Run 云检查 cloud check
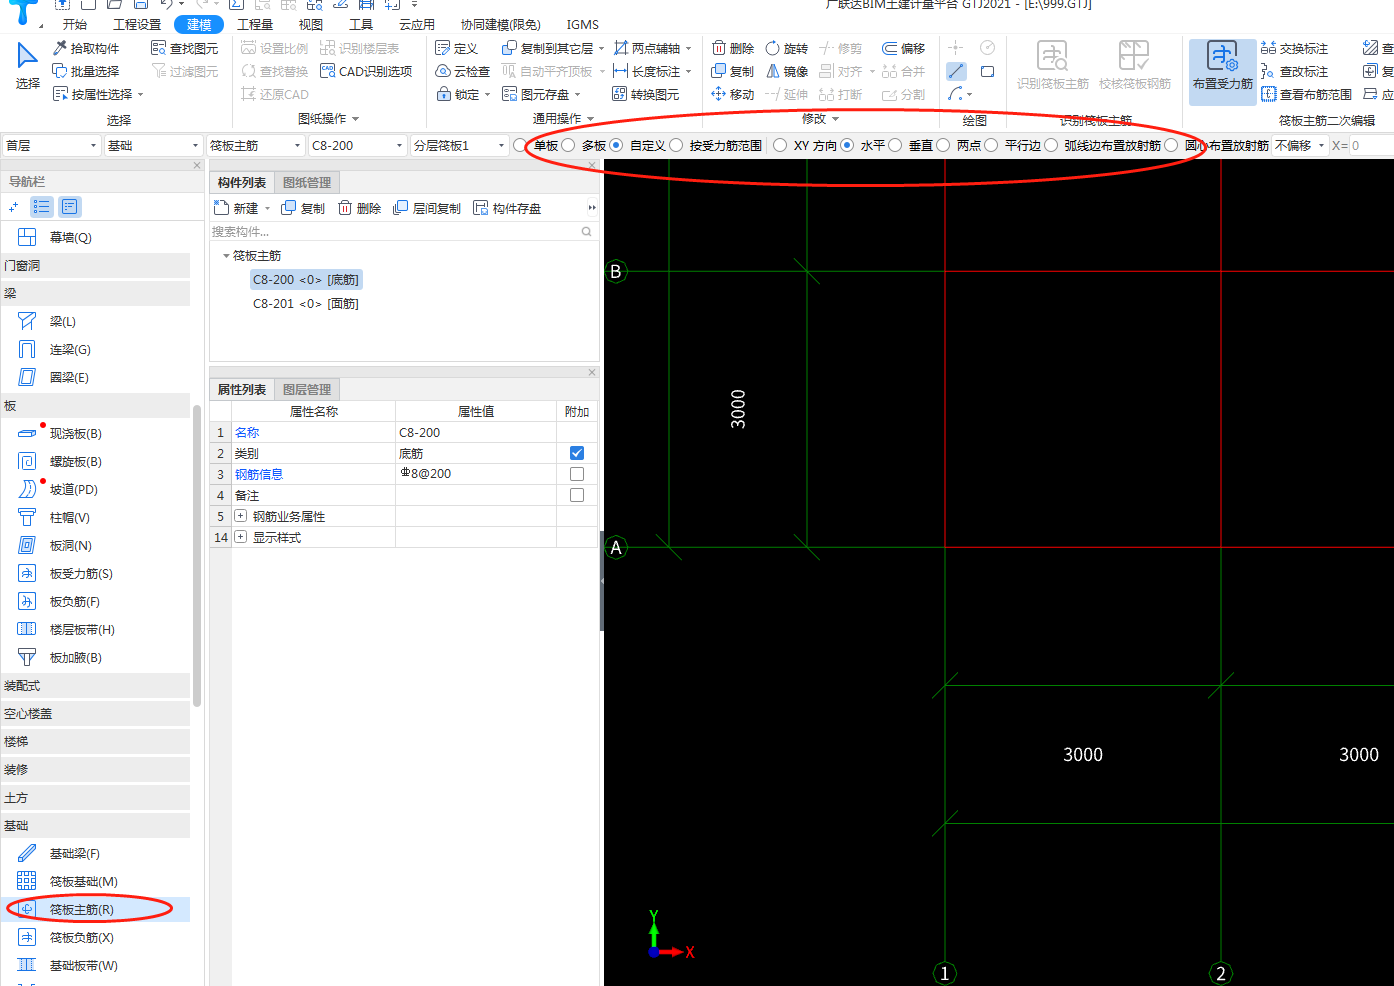 [463, 71]
